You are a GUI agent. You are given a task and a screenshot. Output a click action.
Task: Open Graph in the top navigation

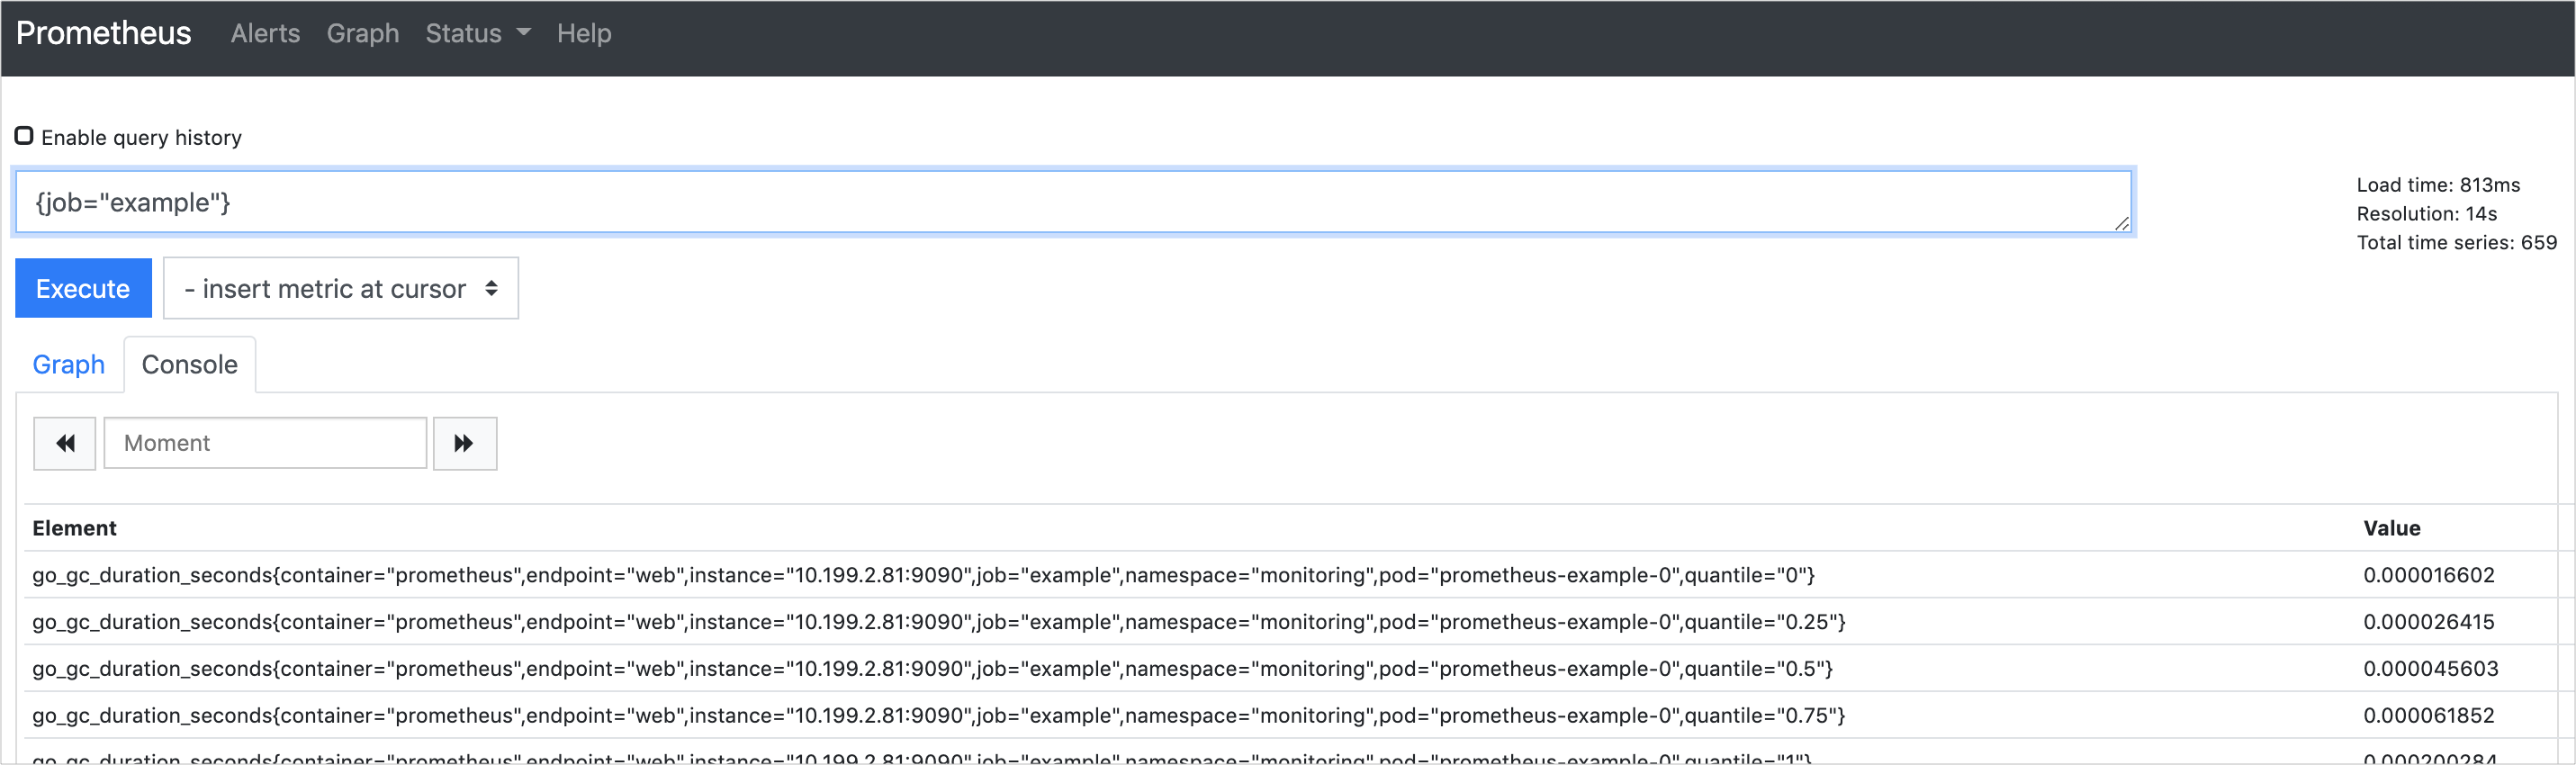click(x=362, y=33)
